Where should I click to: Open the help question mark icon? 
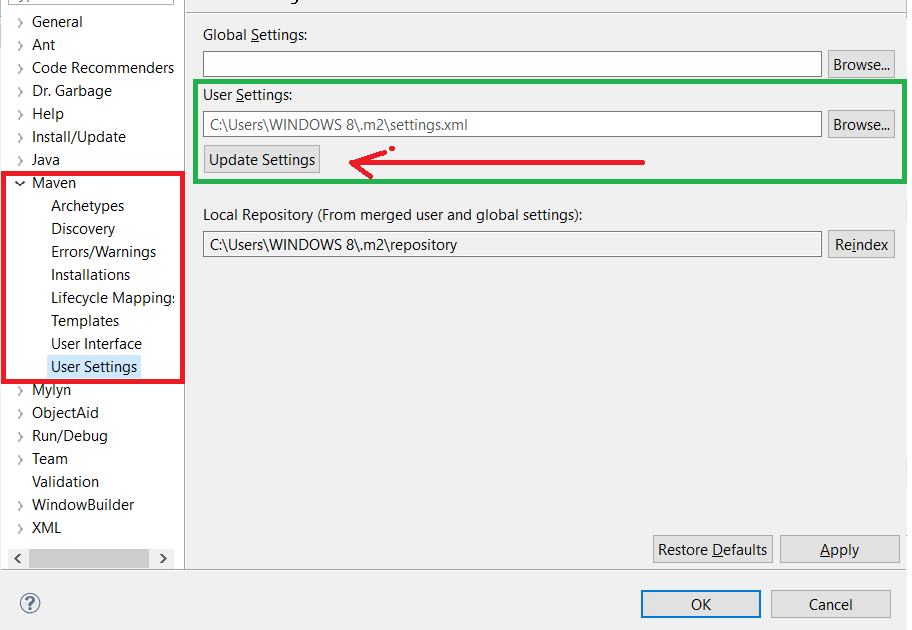[29, 603]
